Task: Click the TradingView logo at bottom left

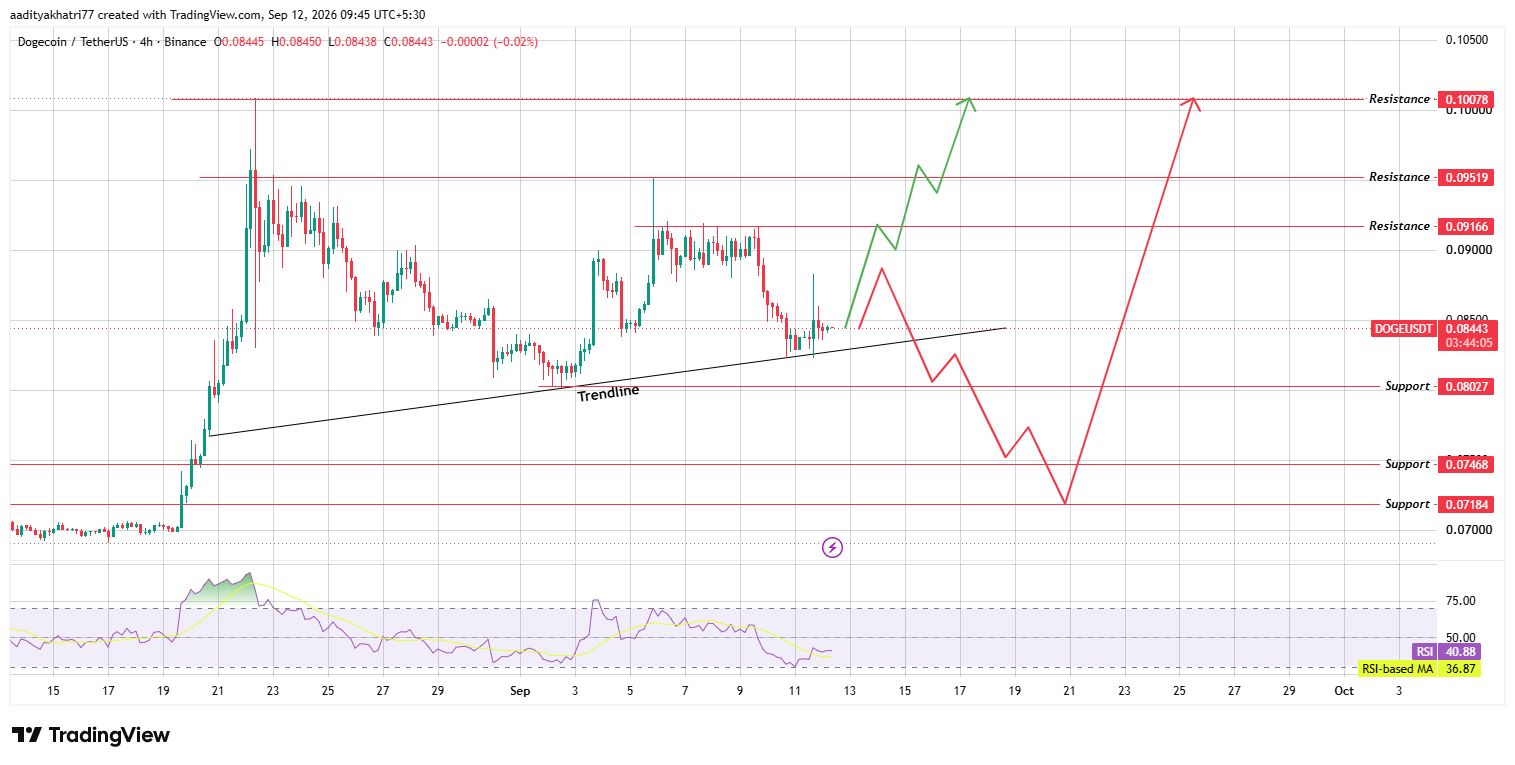Action: tap(91, 735)
